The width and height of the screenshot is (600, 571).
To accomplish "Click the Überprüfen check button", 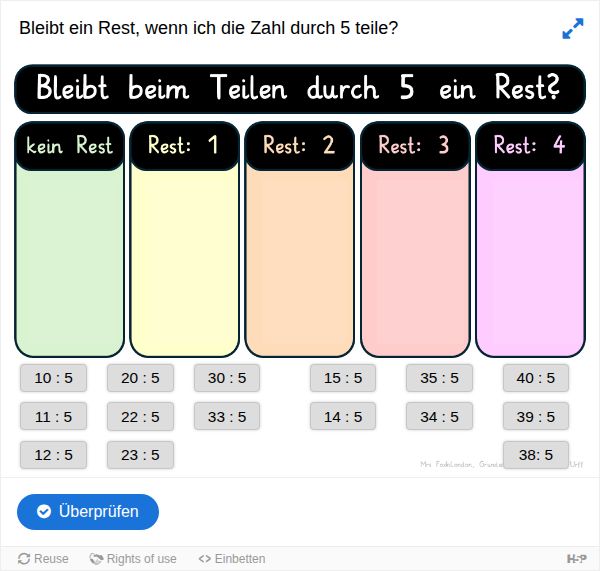I will tap(88, 512).
